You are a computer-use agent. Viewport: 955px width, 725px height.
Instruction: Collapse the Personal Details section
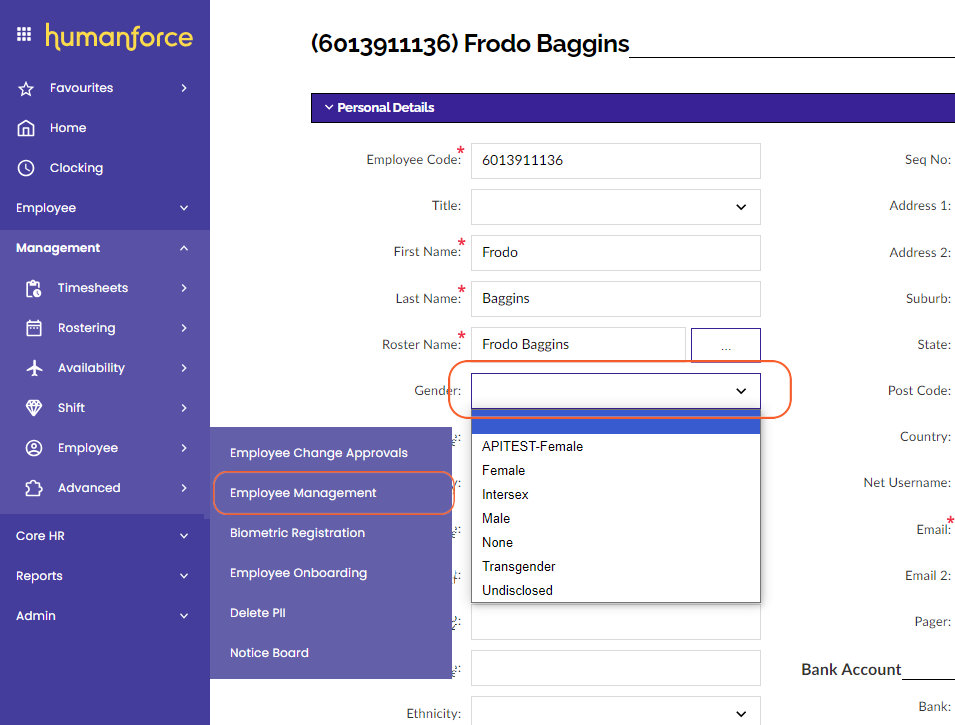328,108
